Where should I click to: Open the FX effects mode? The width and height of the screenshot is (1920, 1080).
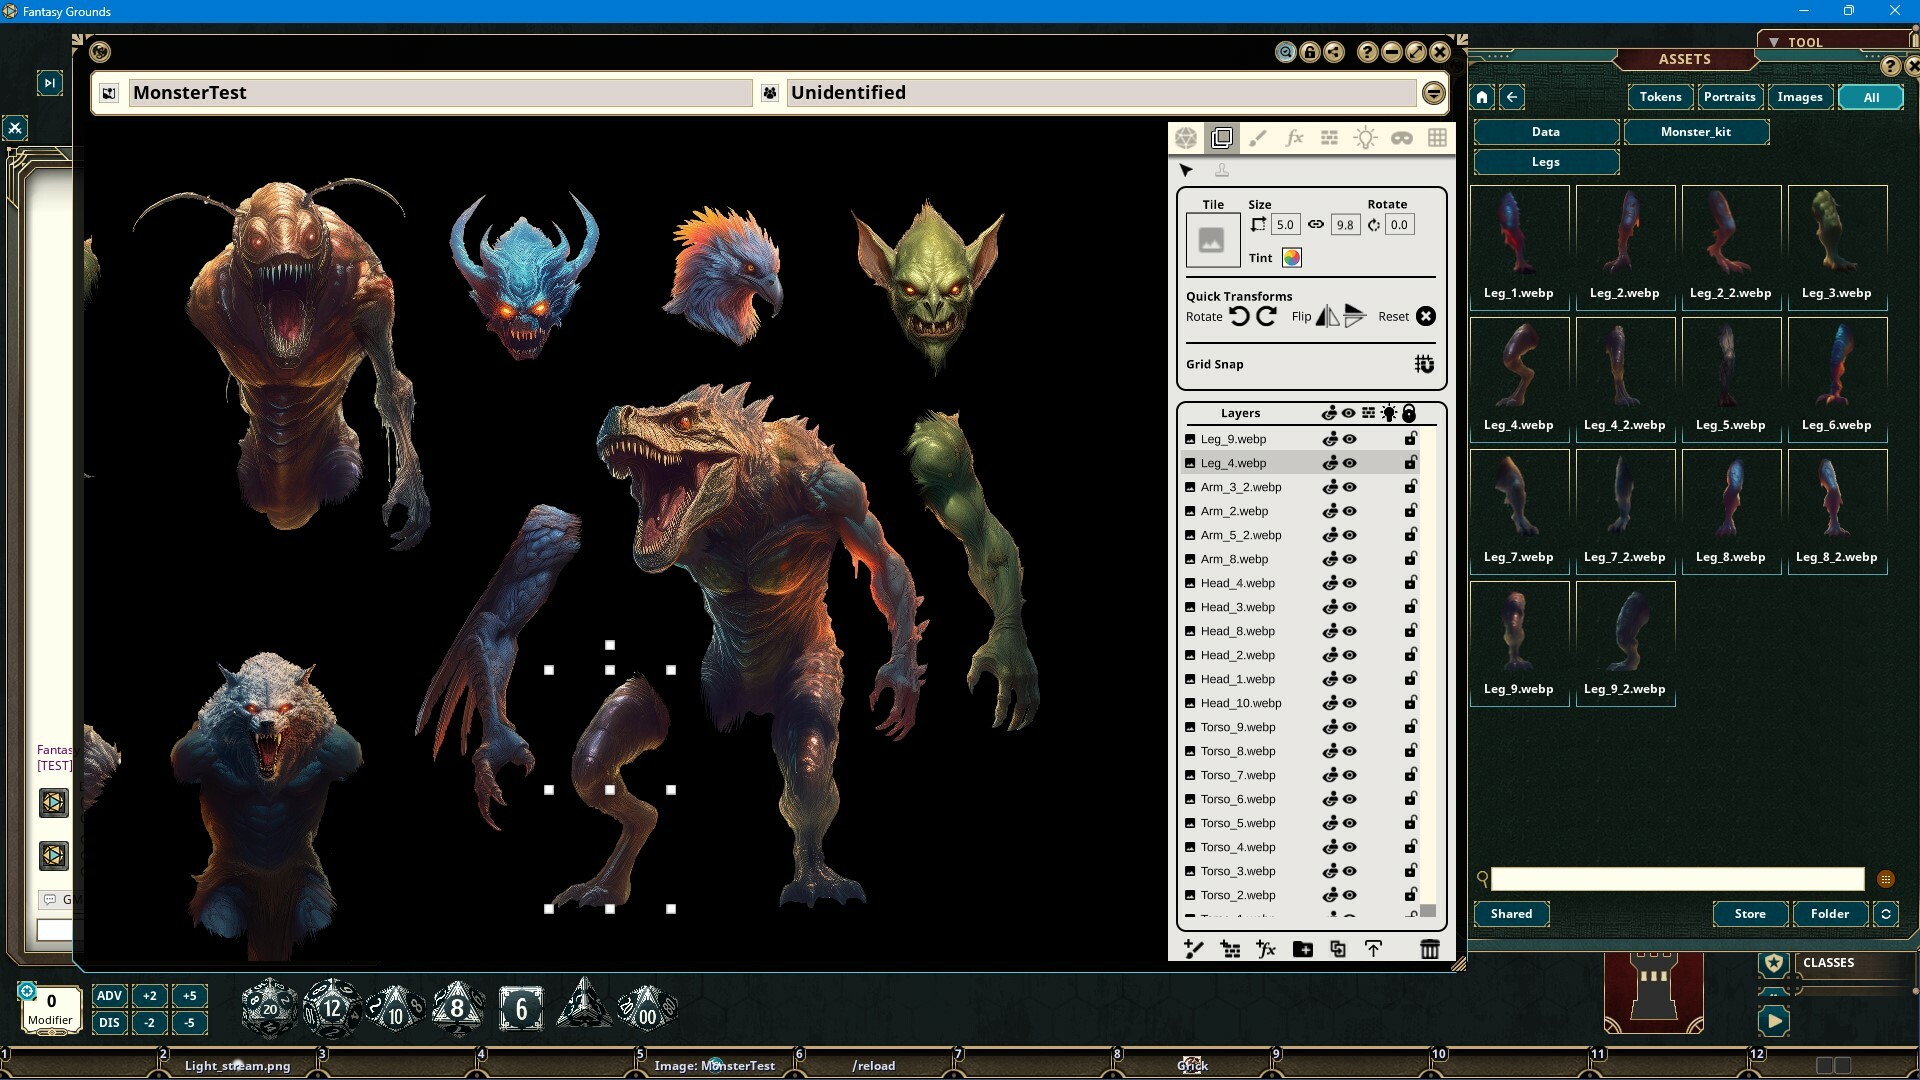click(1294, 137)
